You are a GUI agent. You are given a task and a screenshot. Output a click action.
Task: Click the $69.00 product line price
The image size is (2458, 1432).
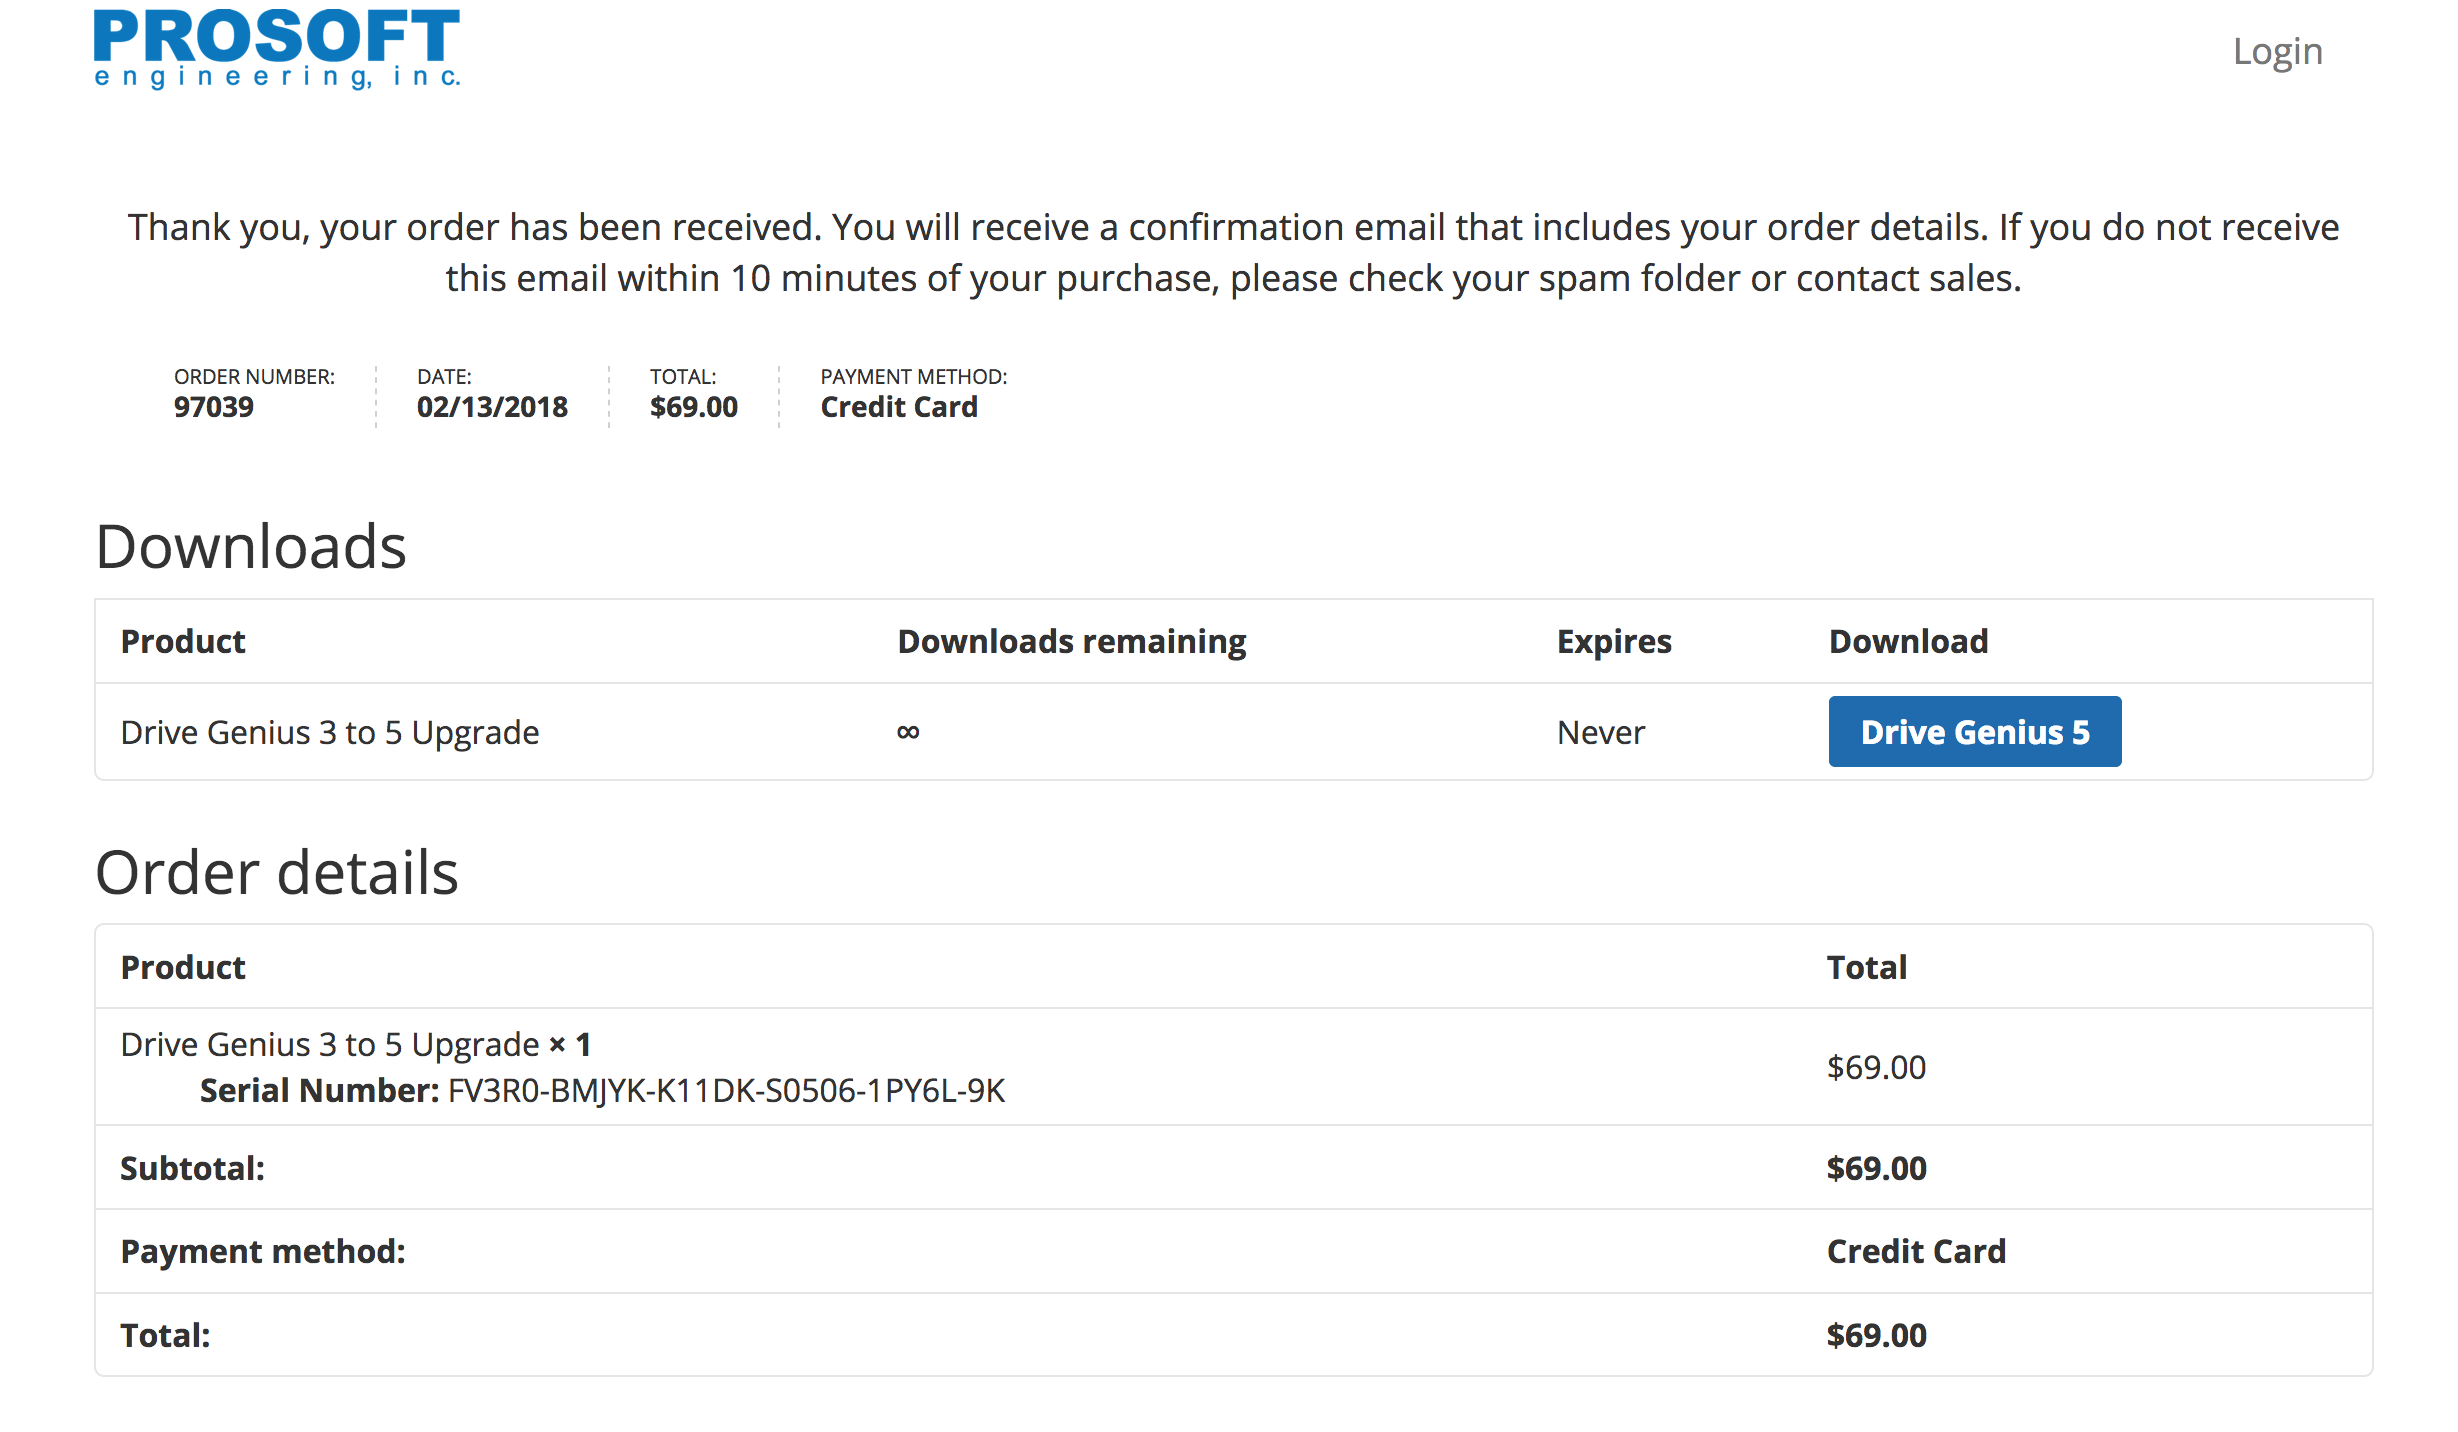click(x=1876, y=1067)
